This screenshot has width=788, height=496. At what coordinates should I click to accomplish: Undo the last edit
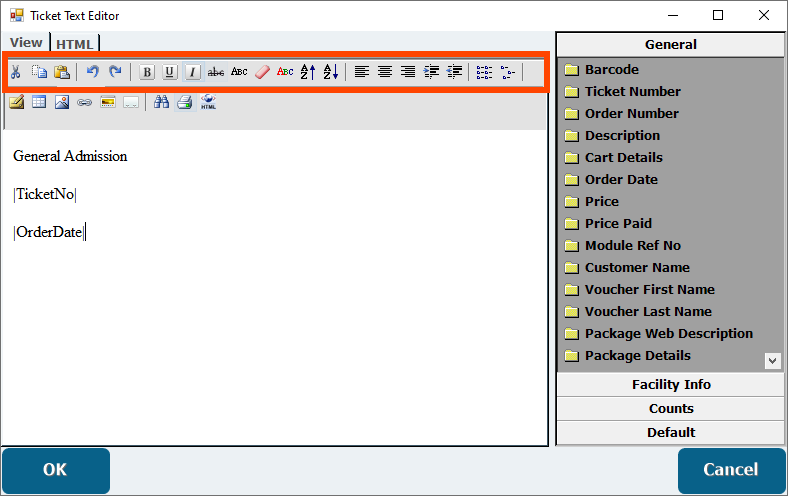[93, 72]
